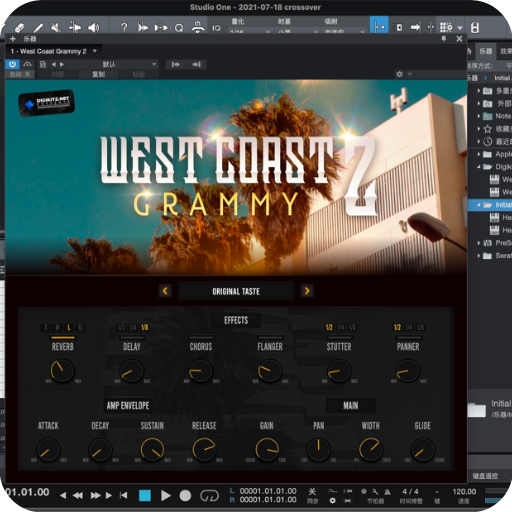Expand the favorites star folder
This screenshot has height=512, width=512.
click(479, 129)
